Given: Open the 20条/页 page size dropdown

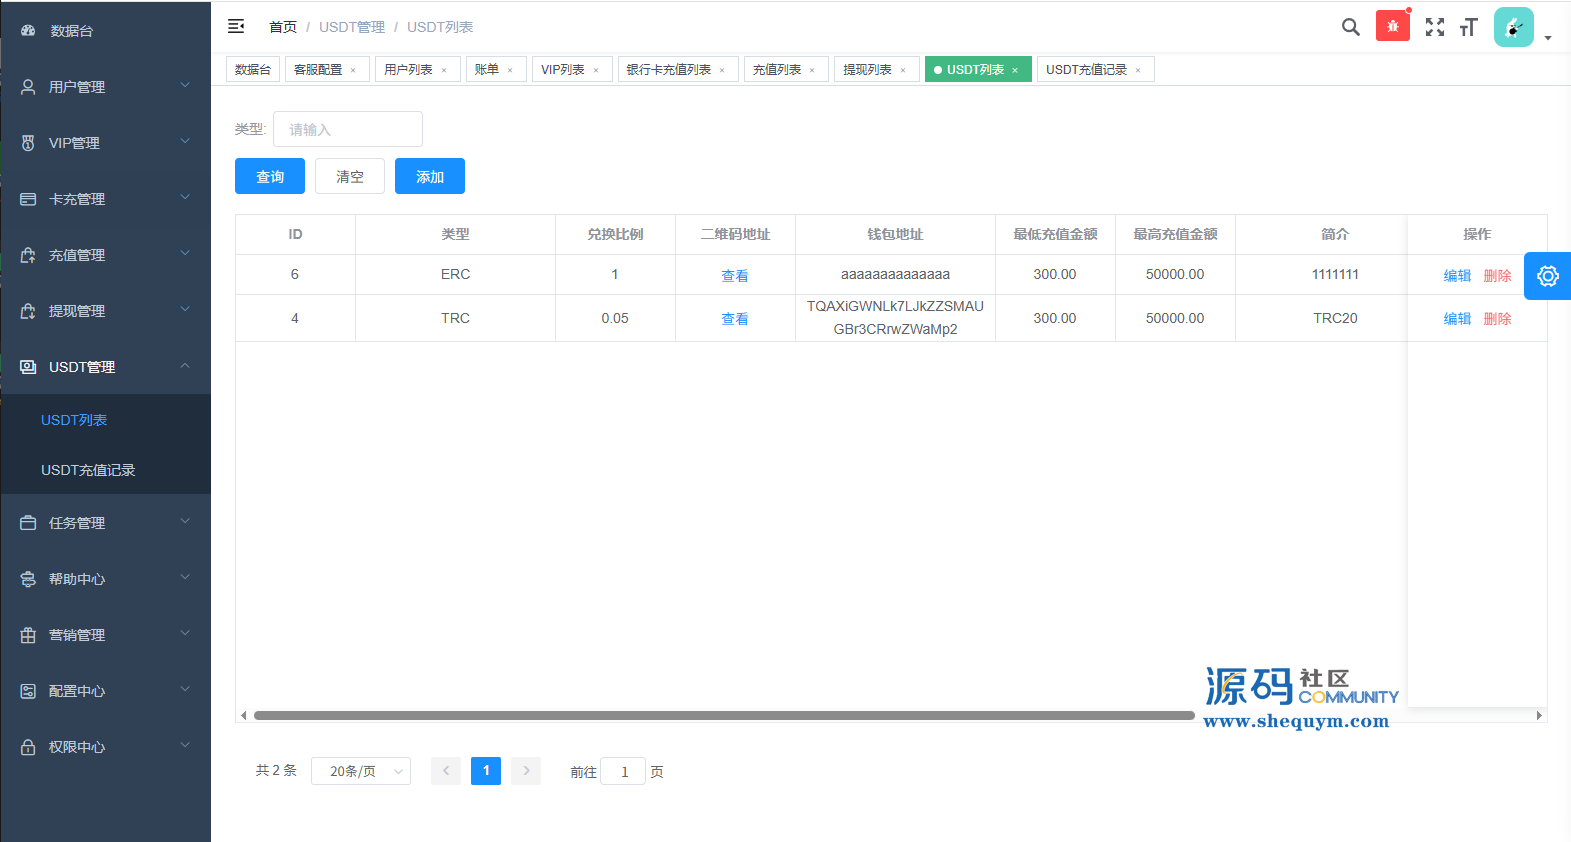Looking at the screenshot, I should click(x=360, y=771).
